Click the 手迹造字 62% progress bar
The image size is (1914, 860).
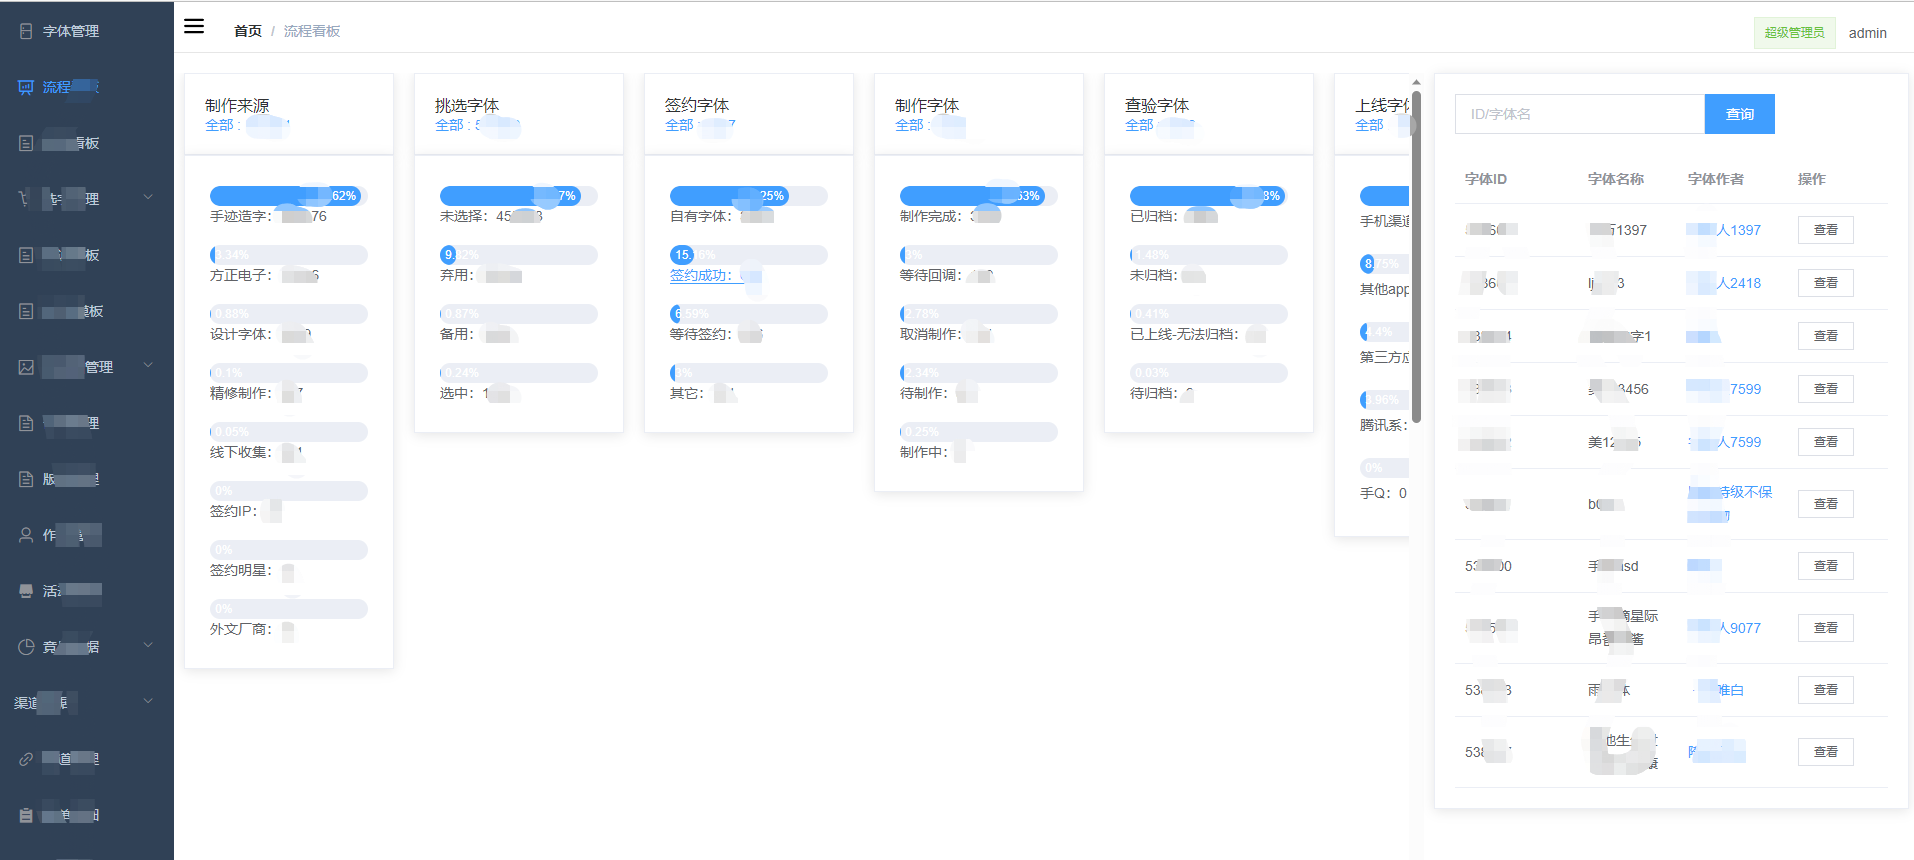[288, 196]
